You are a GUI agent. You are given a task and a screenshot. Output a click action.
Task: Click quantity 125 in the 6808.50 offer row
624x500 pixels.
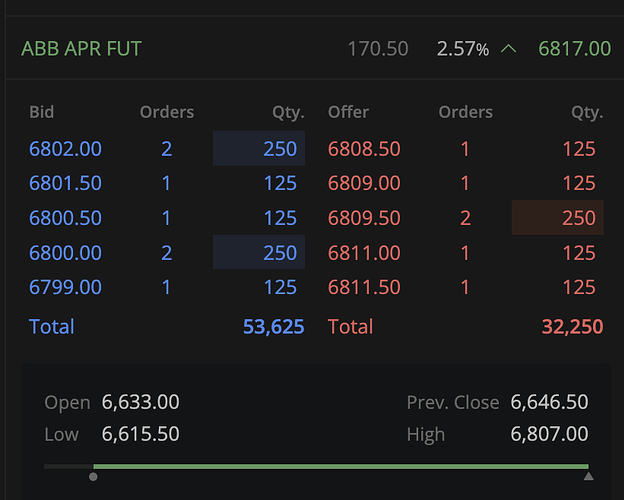tap(579, 149)
